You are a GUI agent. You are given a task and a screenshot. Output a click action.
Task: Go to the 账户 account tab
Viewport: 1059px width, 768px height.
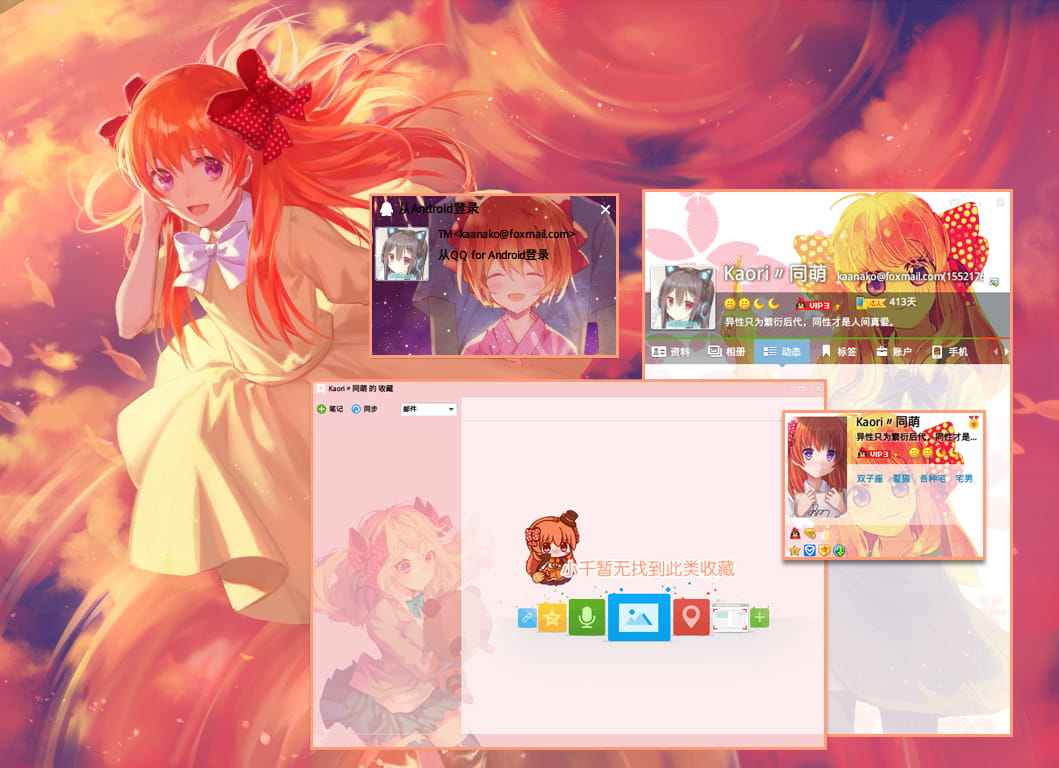pyautogui.click(x=894, y=351)
